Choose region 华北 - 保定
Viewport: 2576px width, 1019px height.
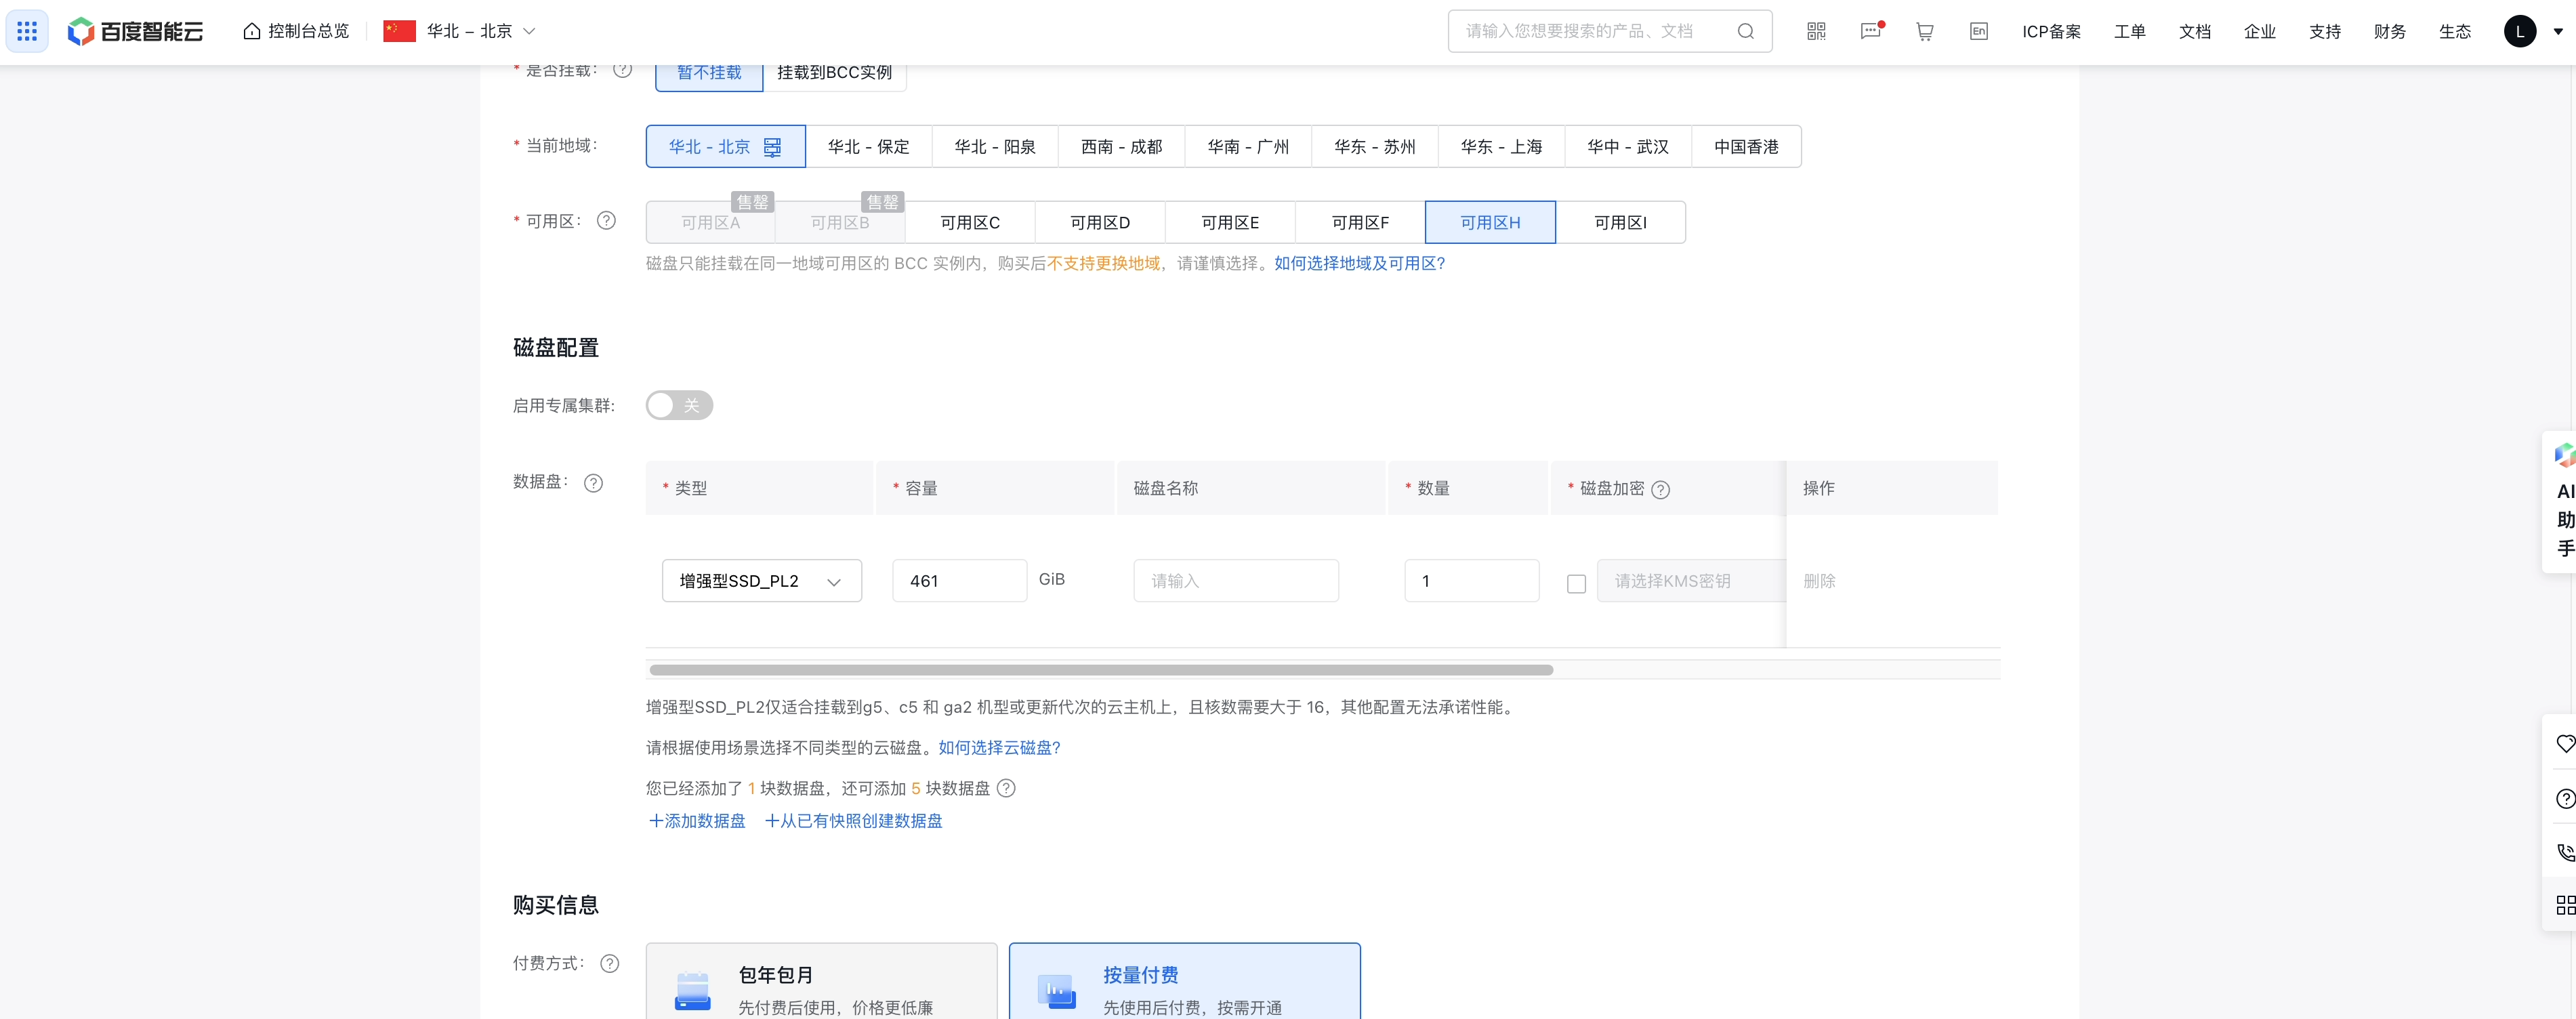click(868, 146)
